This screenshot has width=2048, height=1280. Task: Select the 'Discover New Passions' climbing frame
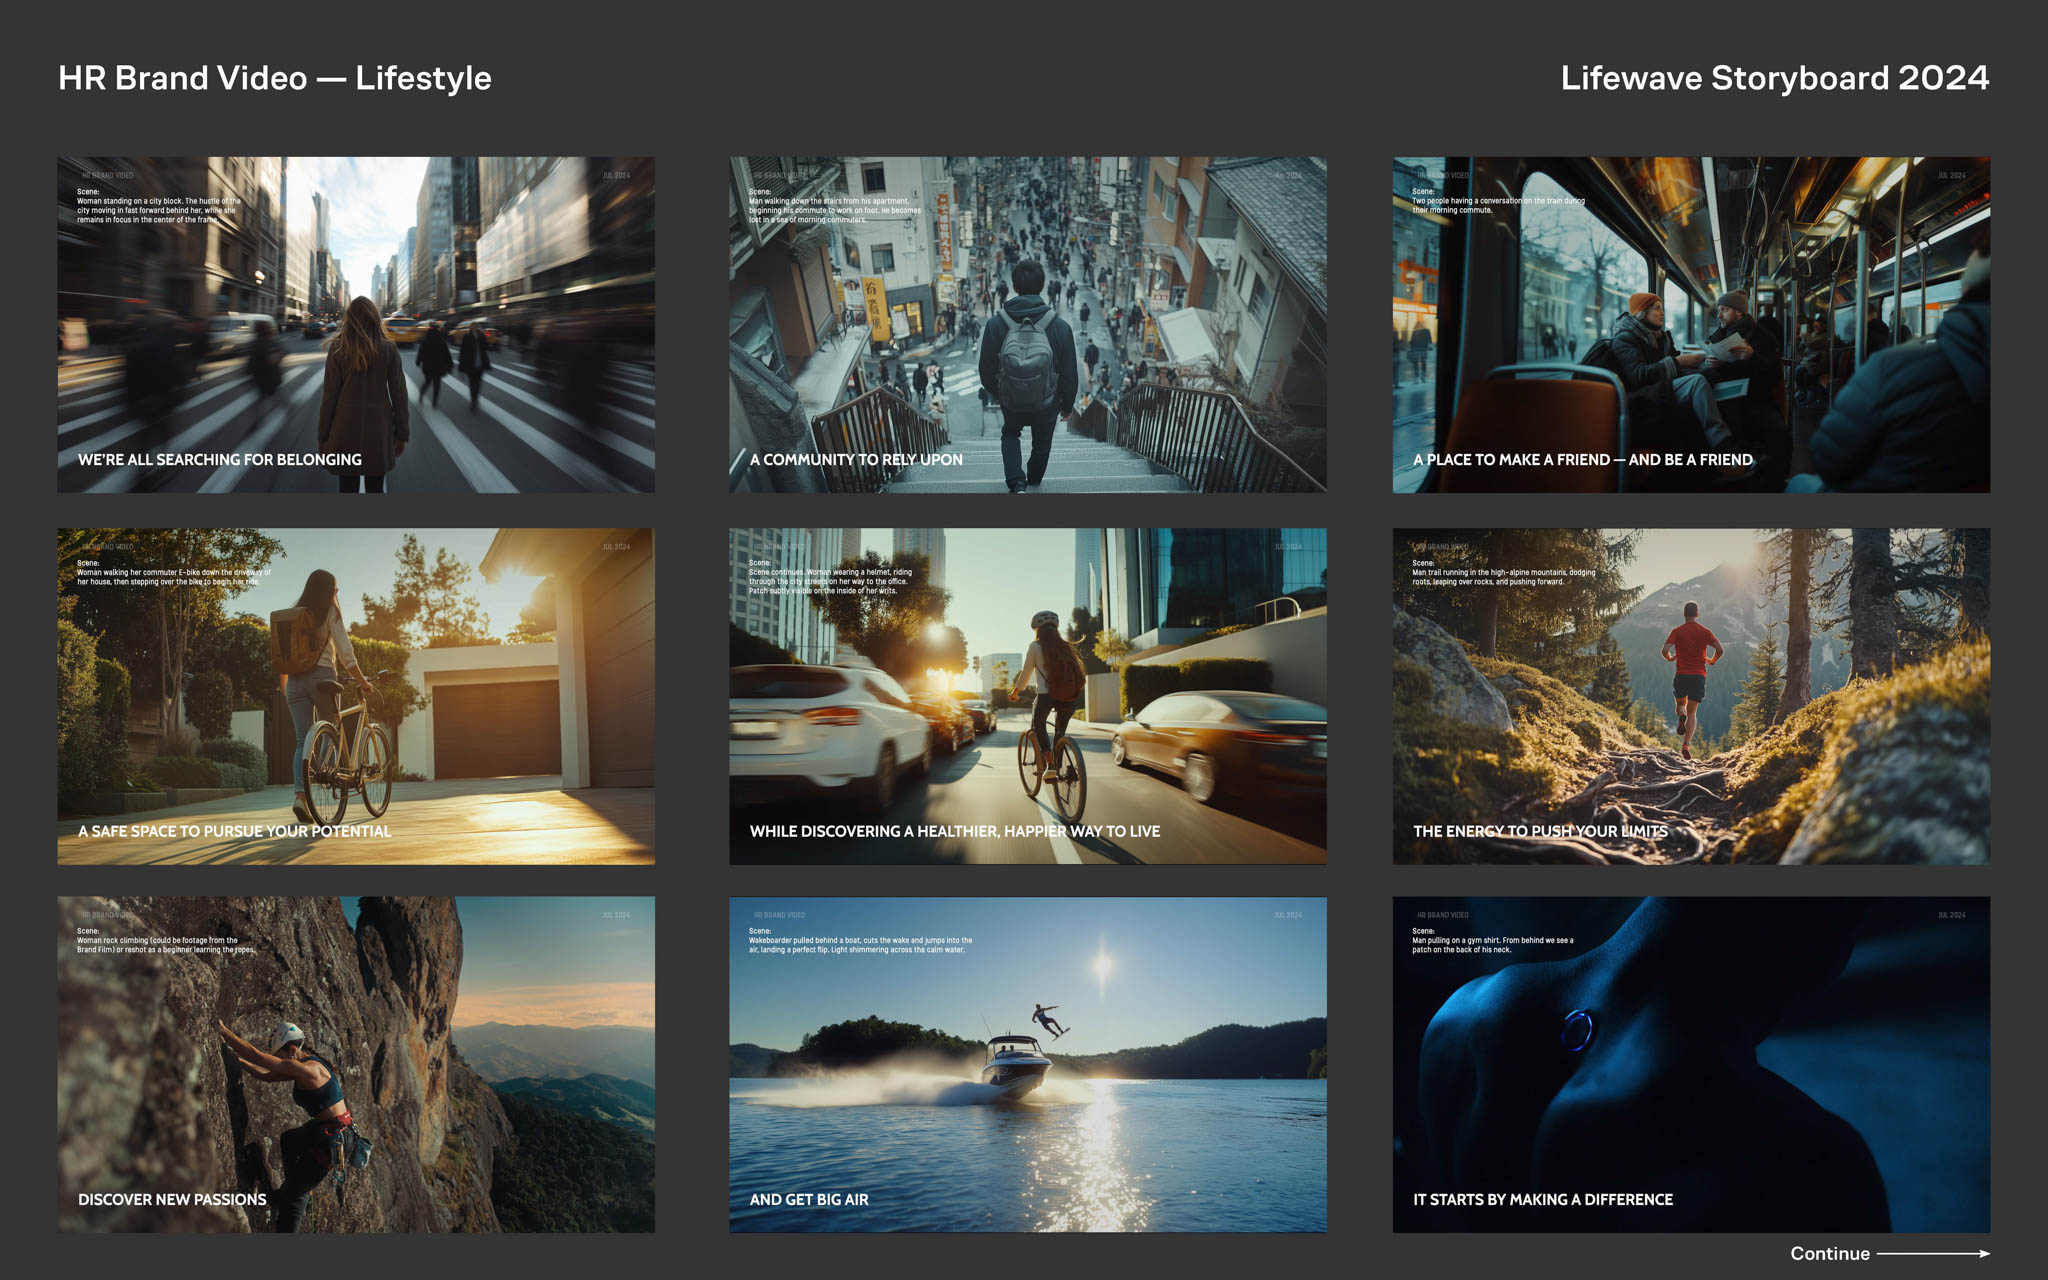[356, 1064]
